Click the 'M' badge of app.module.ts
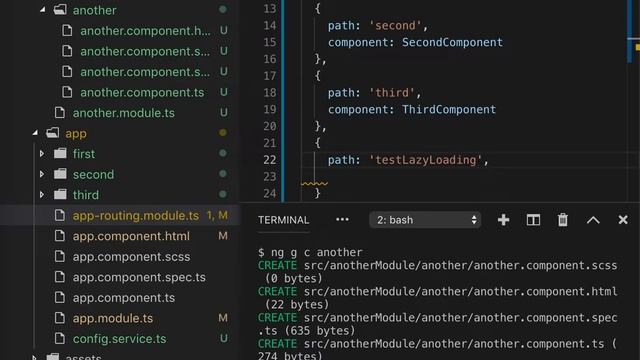This screenshot has width=640, height=360. (x=223, y=318)
